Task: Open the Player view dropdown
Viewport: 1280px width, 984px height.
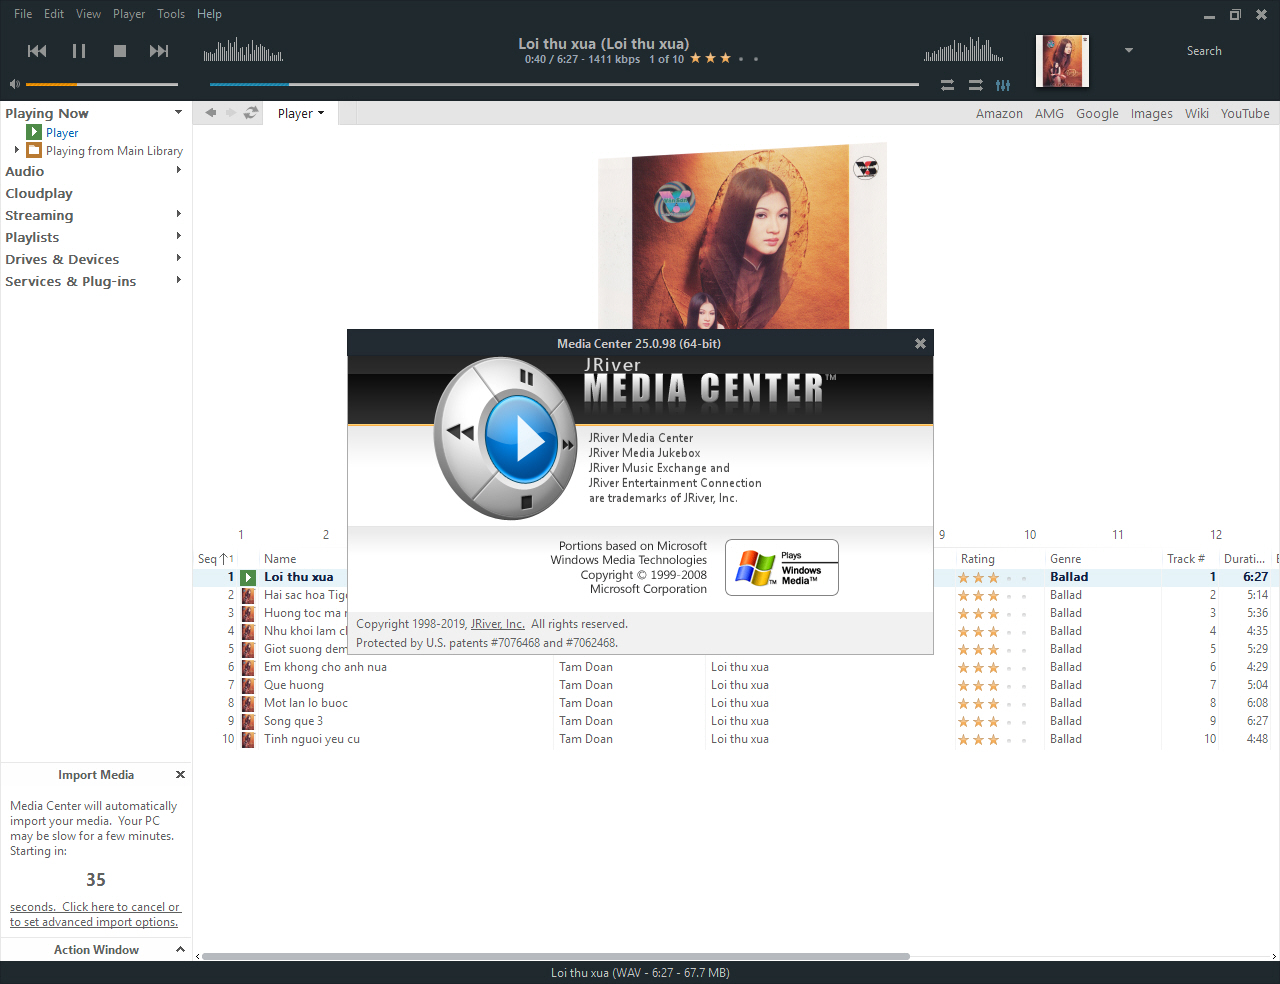Action: pos(301,114)
